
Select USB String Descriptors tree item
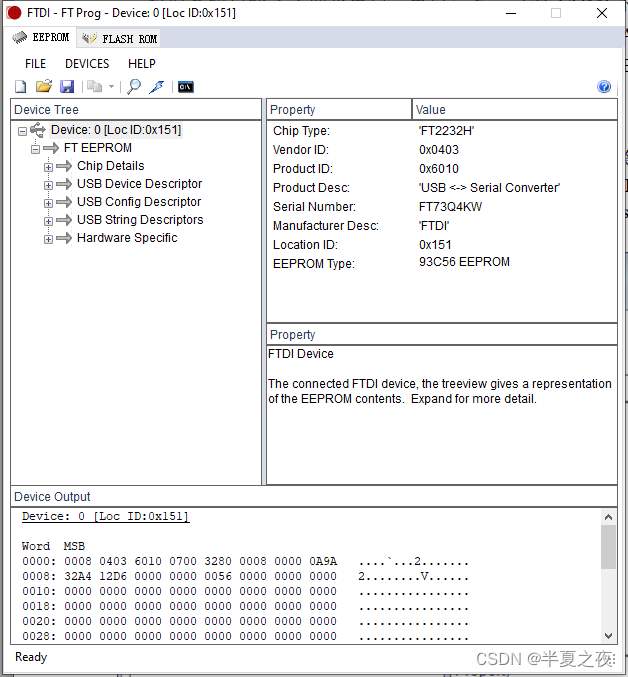(140, 220)
